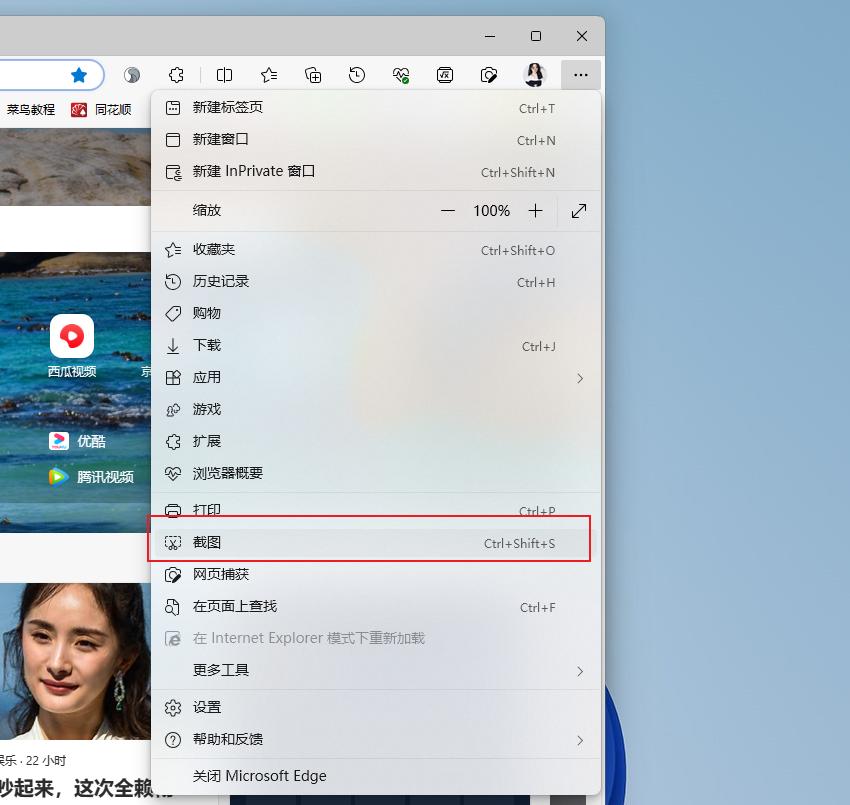
Task: Open Favorites from the star toolbar icon
Action: pos(268,75)
